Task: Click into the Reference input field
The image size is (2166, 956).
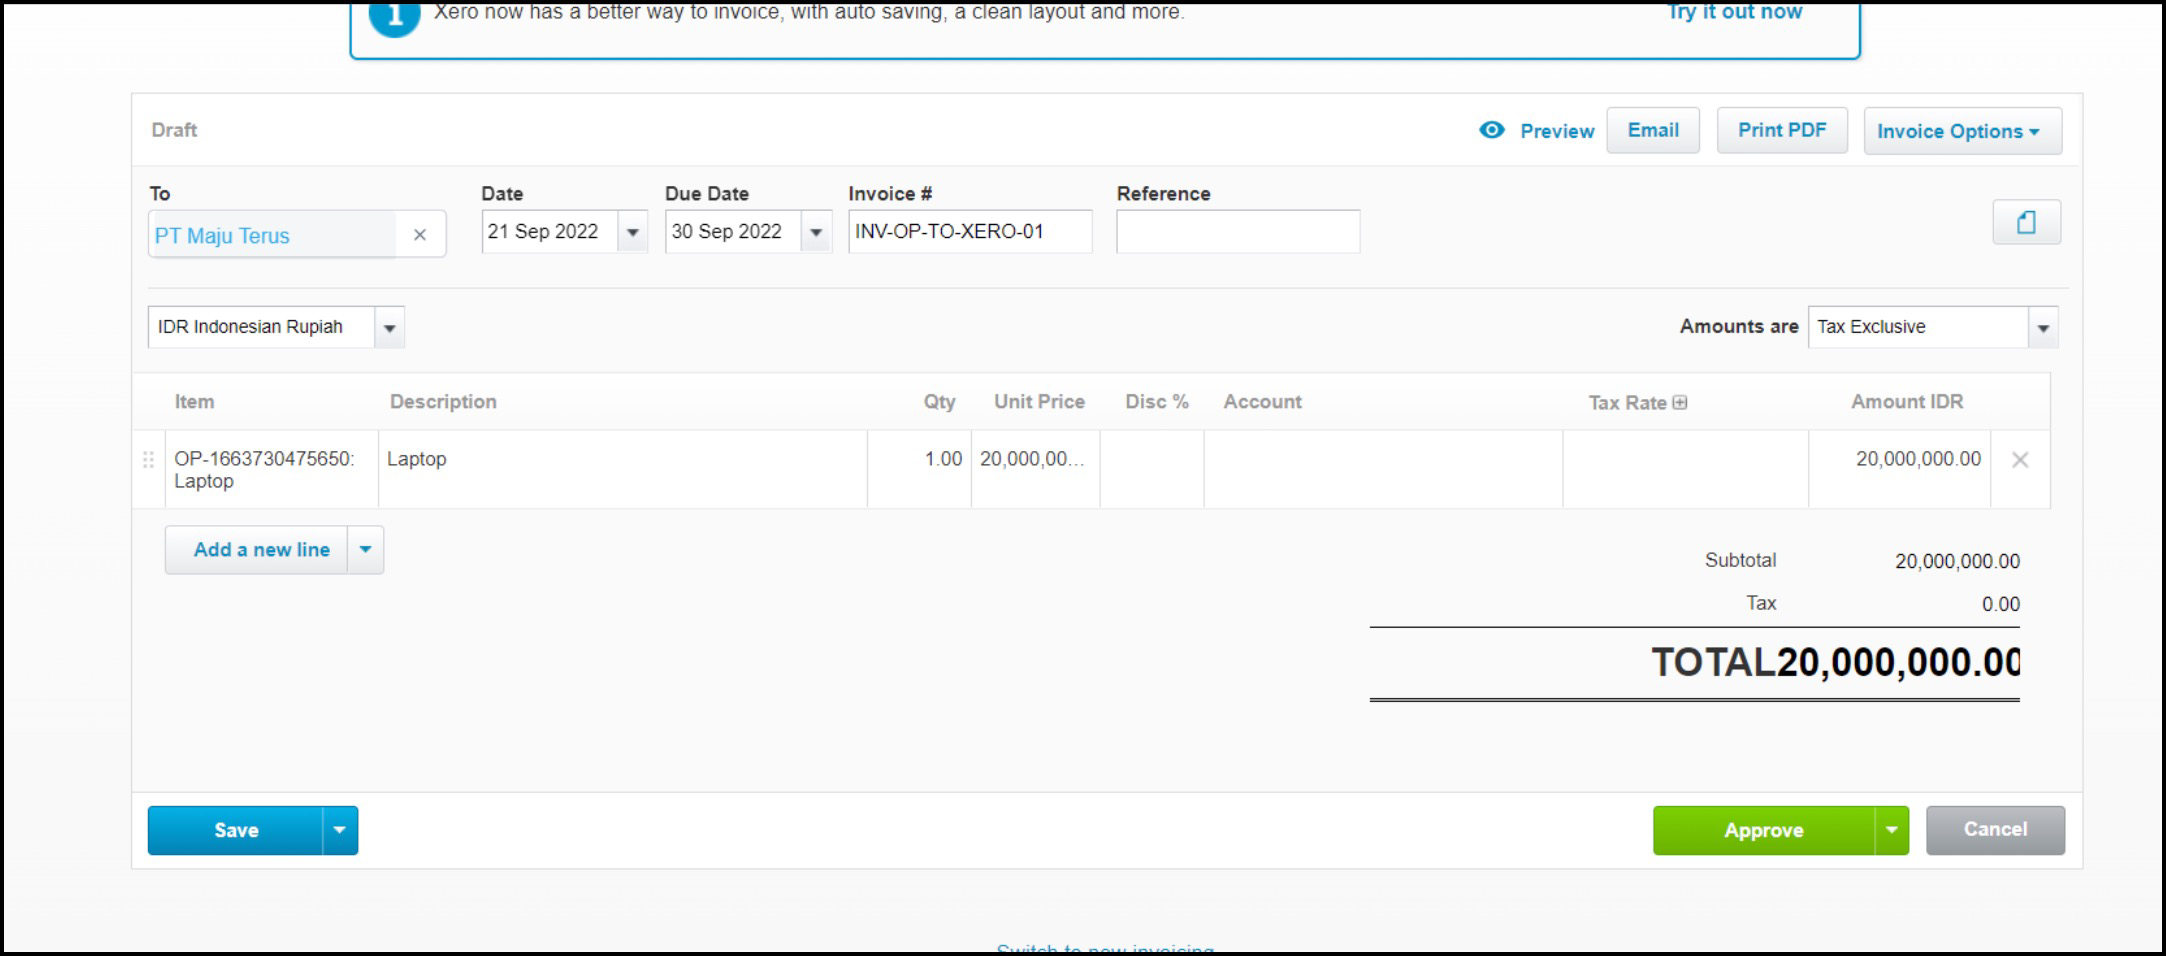Action: (x=1237, y=232)
